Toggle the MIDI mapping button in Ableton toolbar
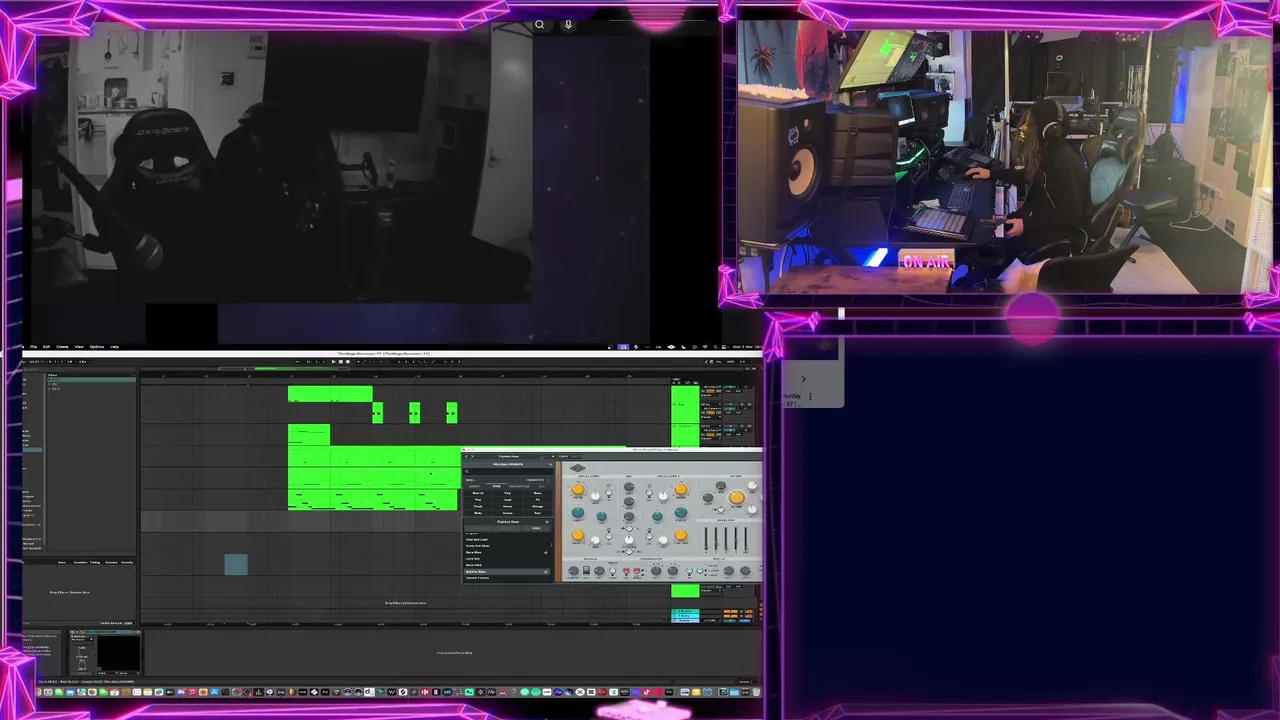Viewport: 1280px width, 720px height. [x=730, y=362]
